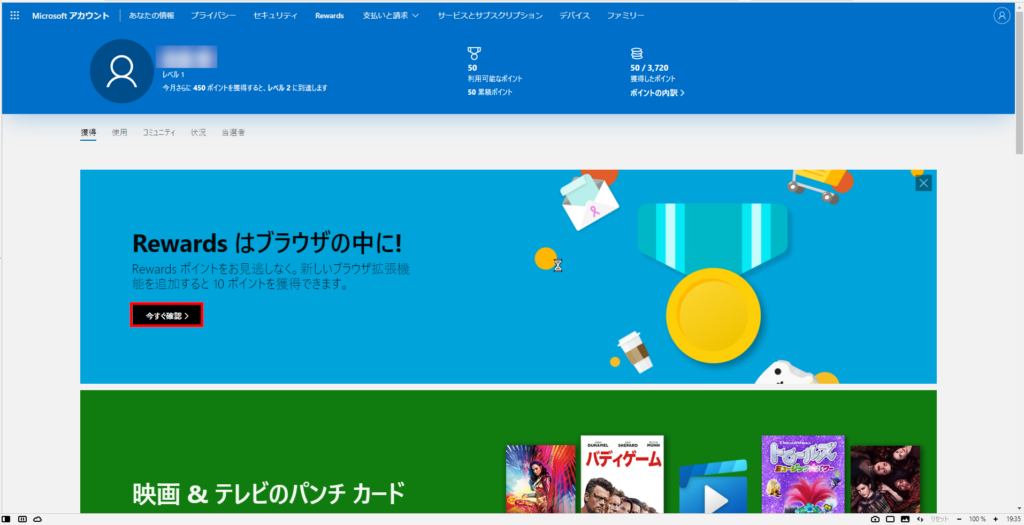
Task: Click the バディゲーム movie poster
Action: 622,474
